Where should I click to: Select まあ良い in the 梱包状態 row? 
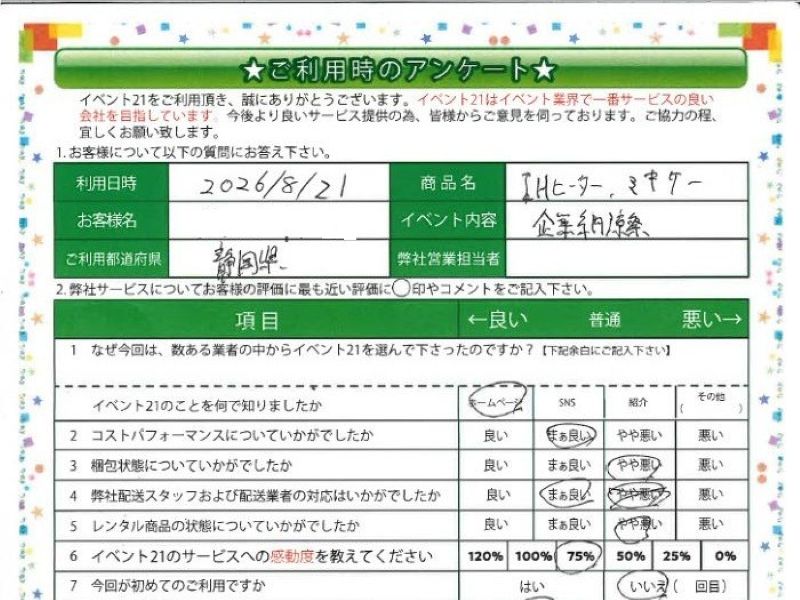[x=568, y=465]
